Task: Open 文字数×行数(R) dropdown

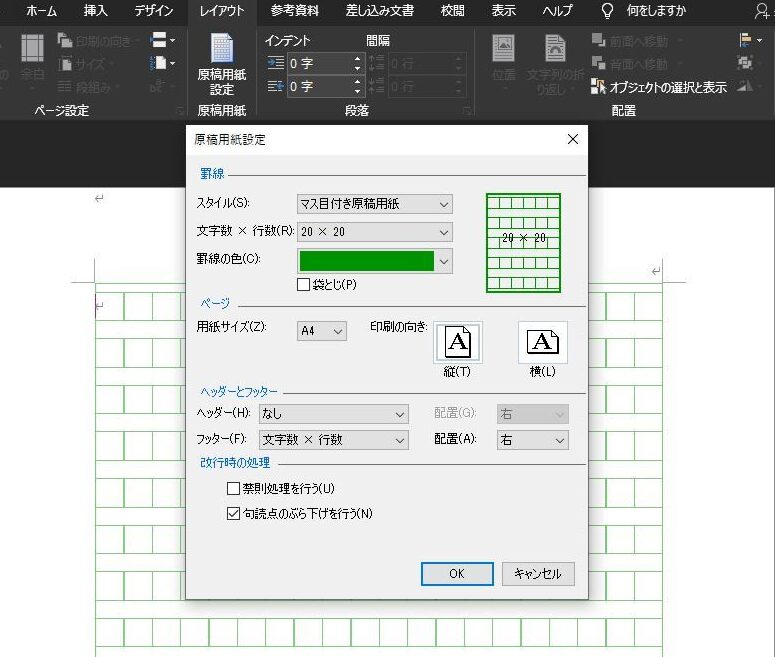Action: click(x=375, y=232)
